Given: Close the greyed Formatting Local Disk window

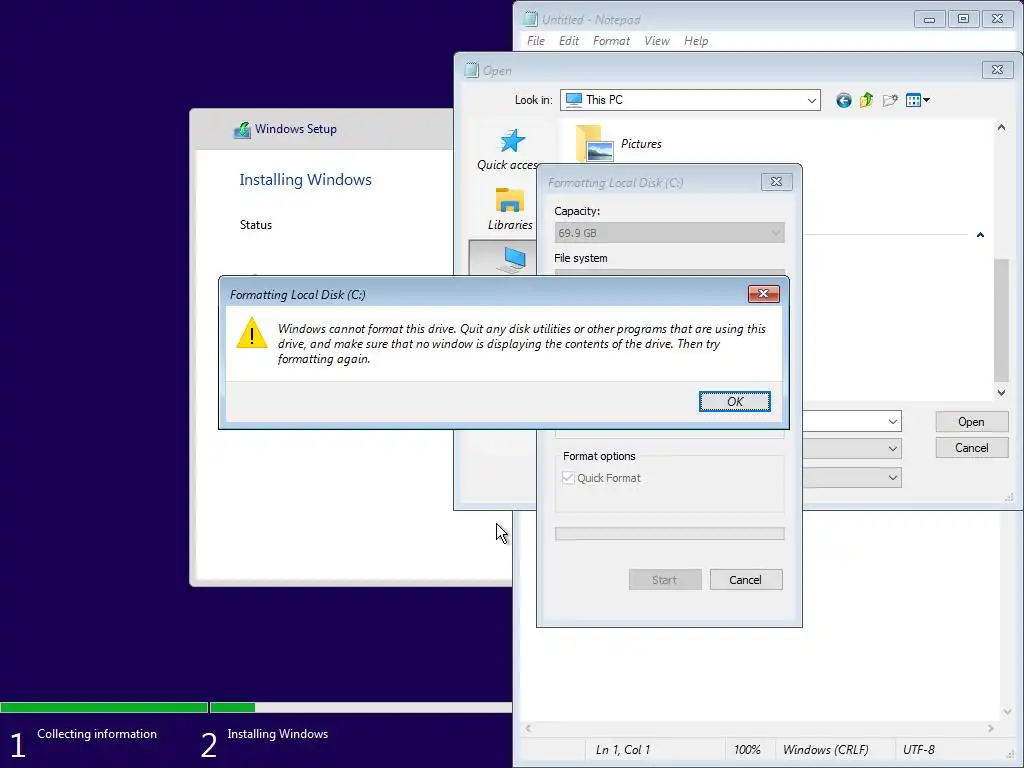Looking at the screenshot, I should click(776, 182).
